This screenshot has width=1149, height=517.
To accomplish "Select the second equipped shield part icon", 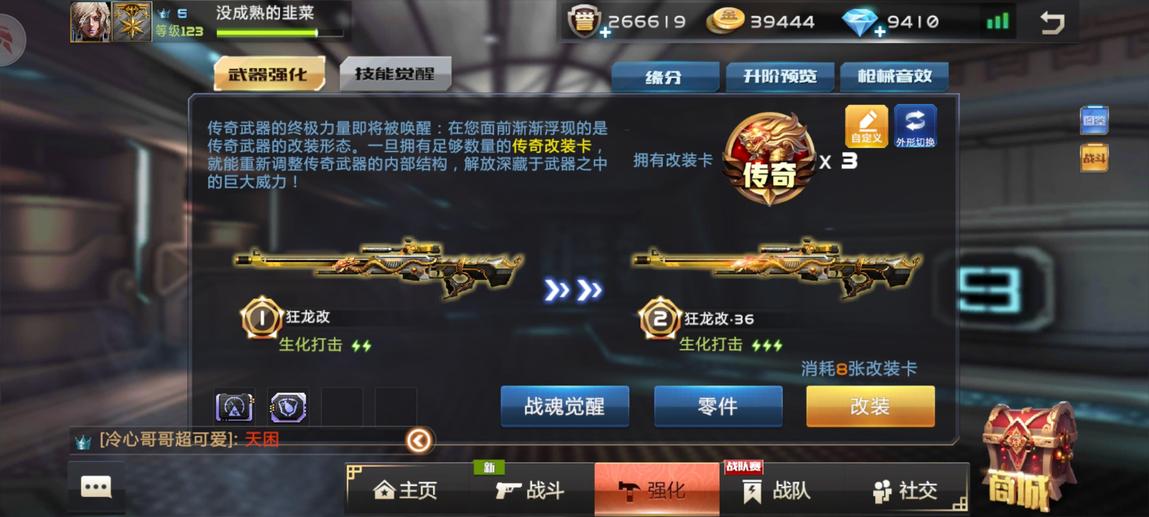I will [x=288, y=407].
